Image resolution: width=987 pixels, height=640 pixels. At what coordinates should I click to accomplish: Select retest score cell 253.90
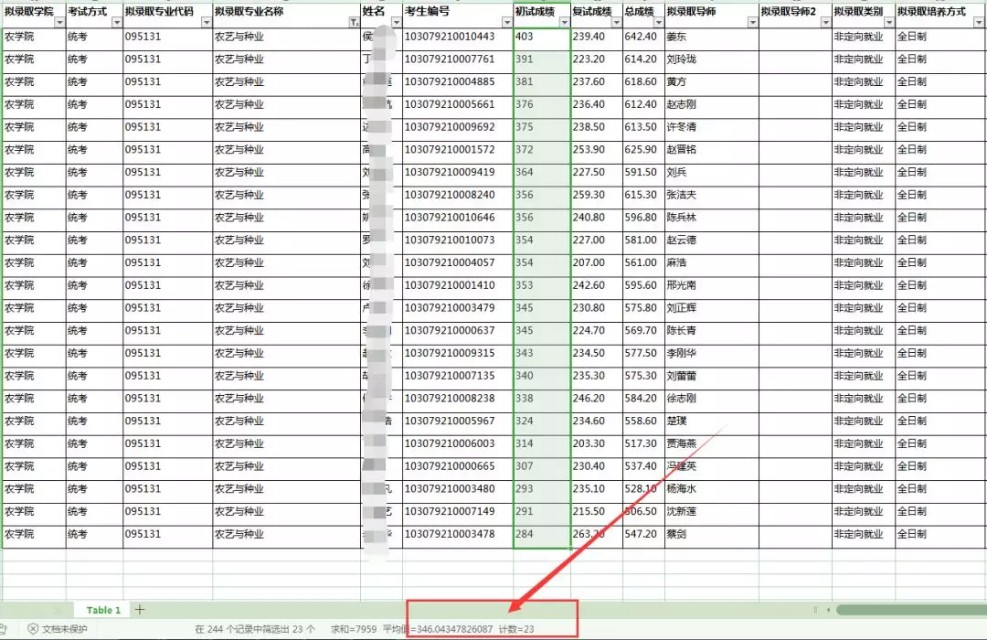[597, 150]
